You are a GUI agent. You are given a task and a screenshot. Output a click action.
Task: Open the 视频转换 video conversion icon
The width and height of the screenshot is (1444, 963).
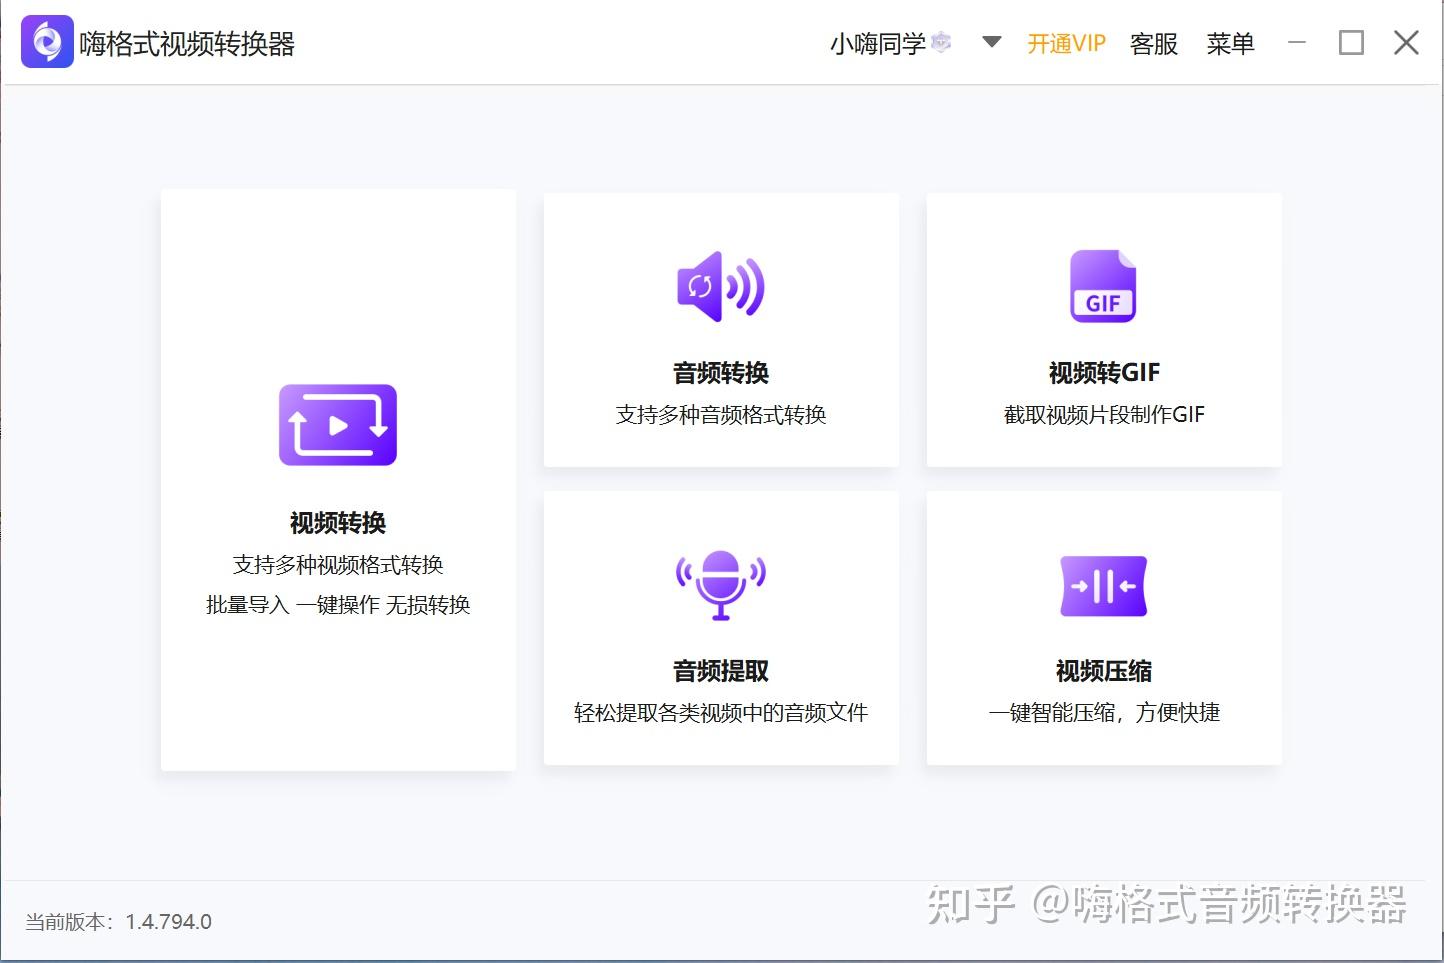[338, 425]
